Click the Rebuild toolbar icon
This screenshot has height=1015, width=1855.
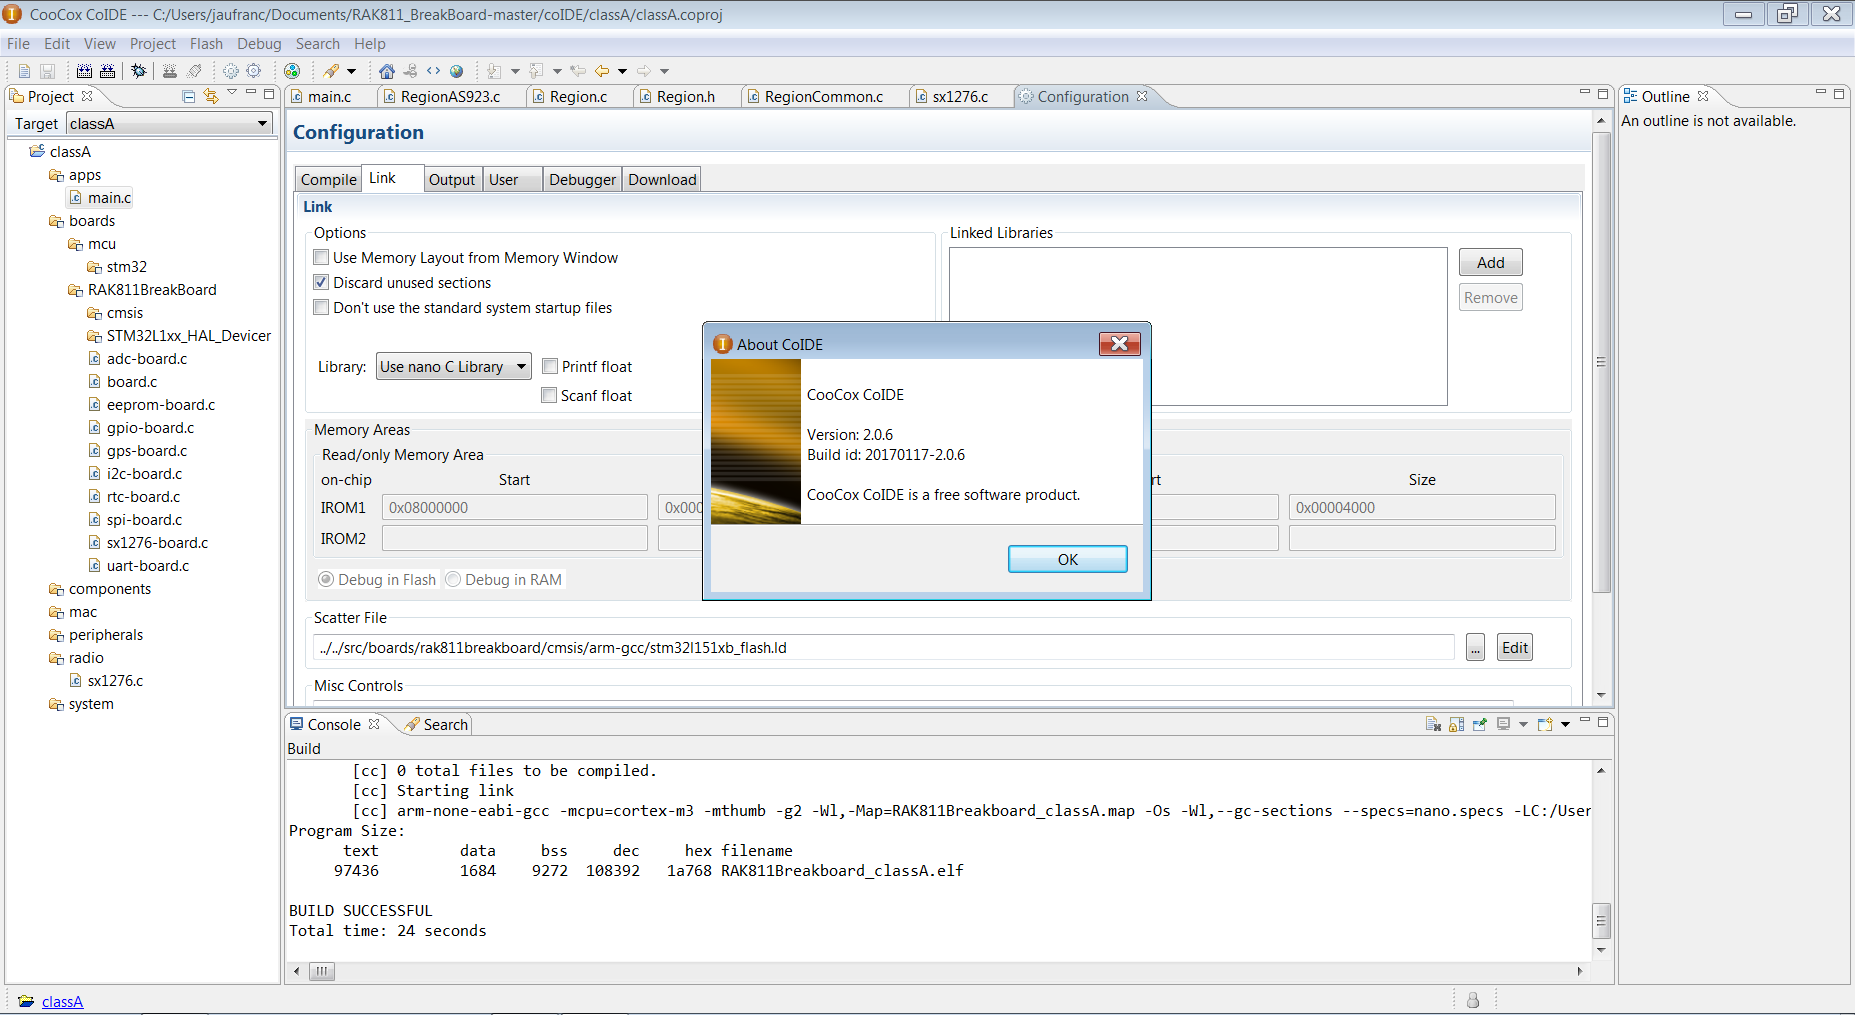coord(107,71)
